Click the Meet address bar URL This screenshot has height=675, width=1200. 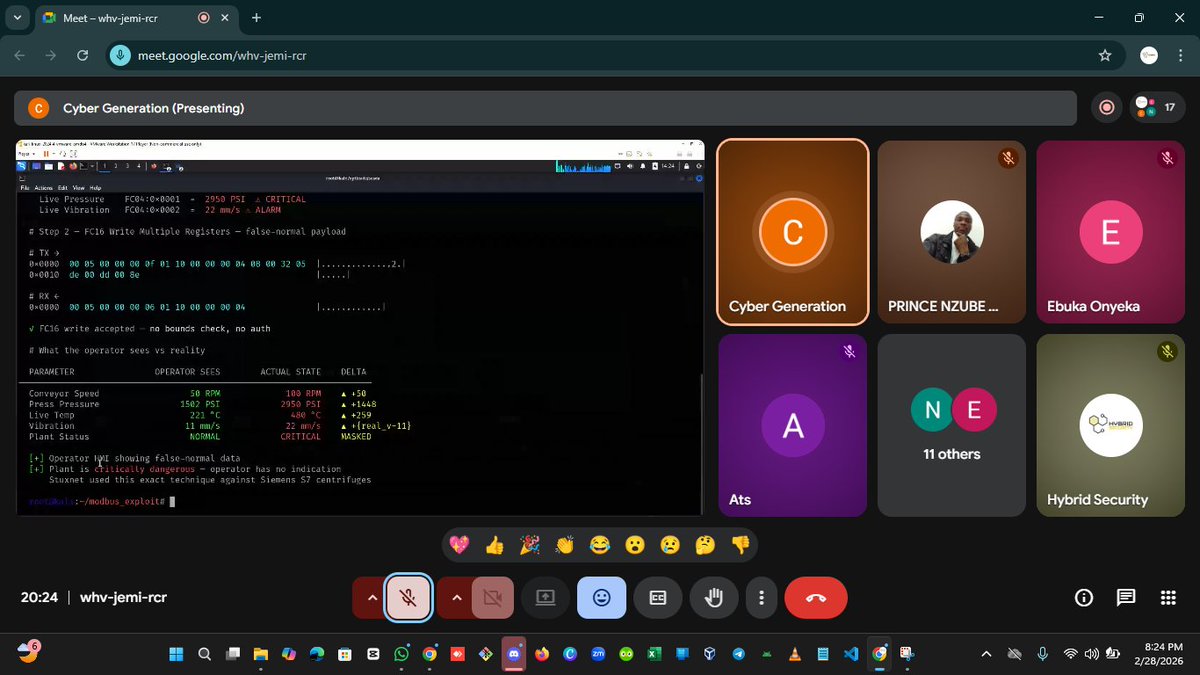pyautogui.click(x=222, y=56)
